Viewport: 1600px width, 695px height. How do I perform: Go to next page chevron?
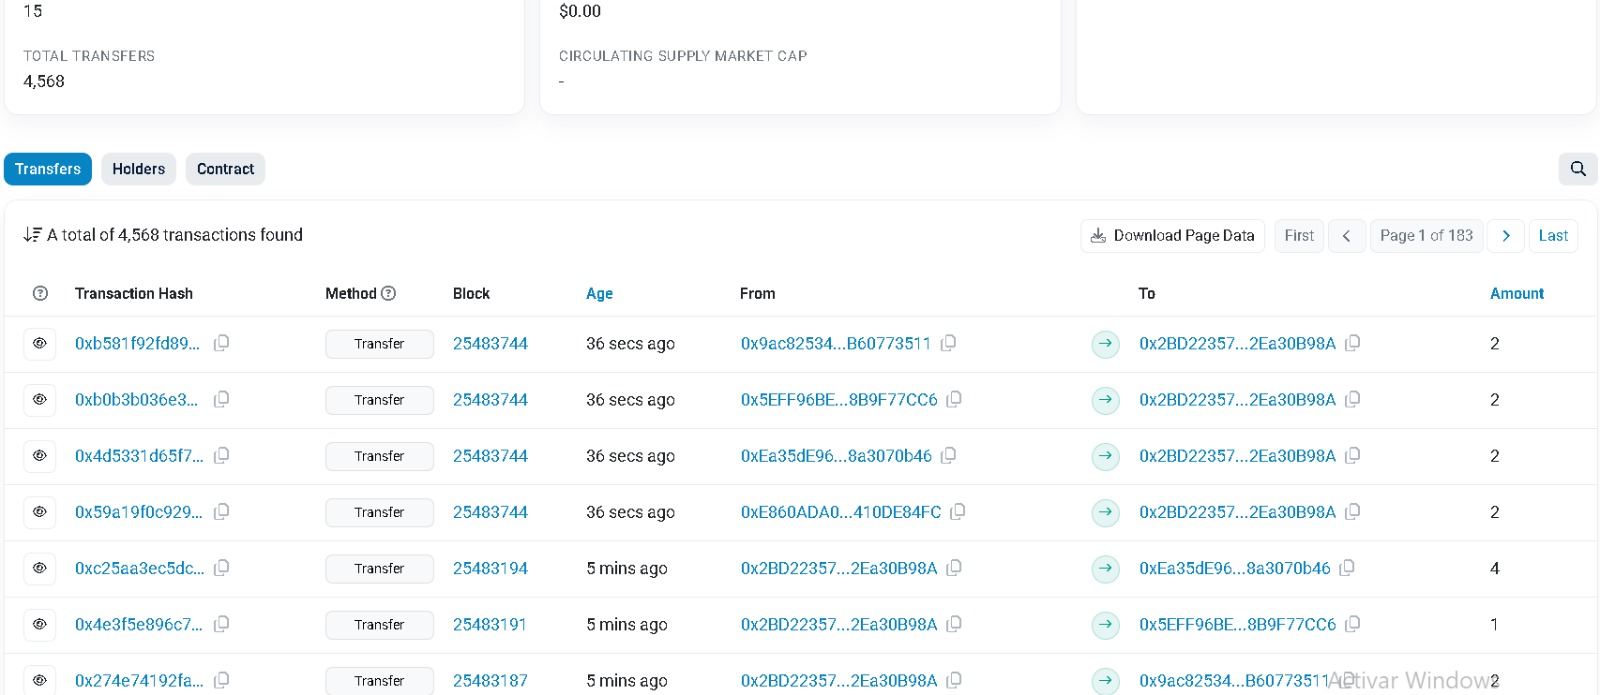[x=1506, y=235]
